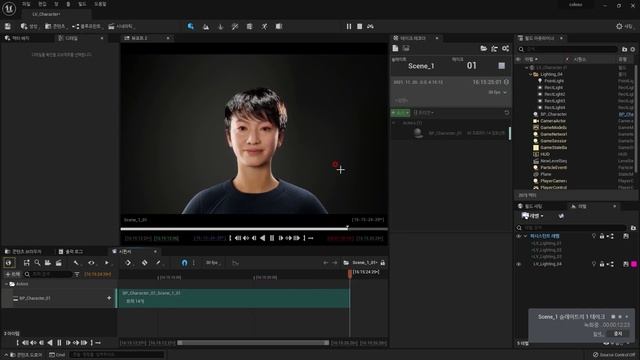Toggle visibility column header eye in World Outliner
Viewport: 640px width, 360px height.
pos(518,60)
